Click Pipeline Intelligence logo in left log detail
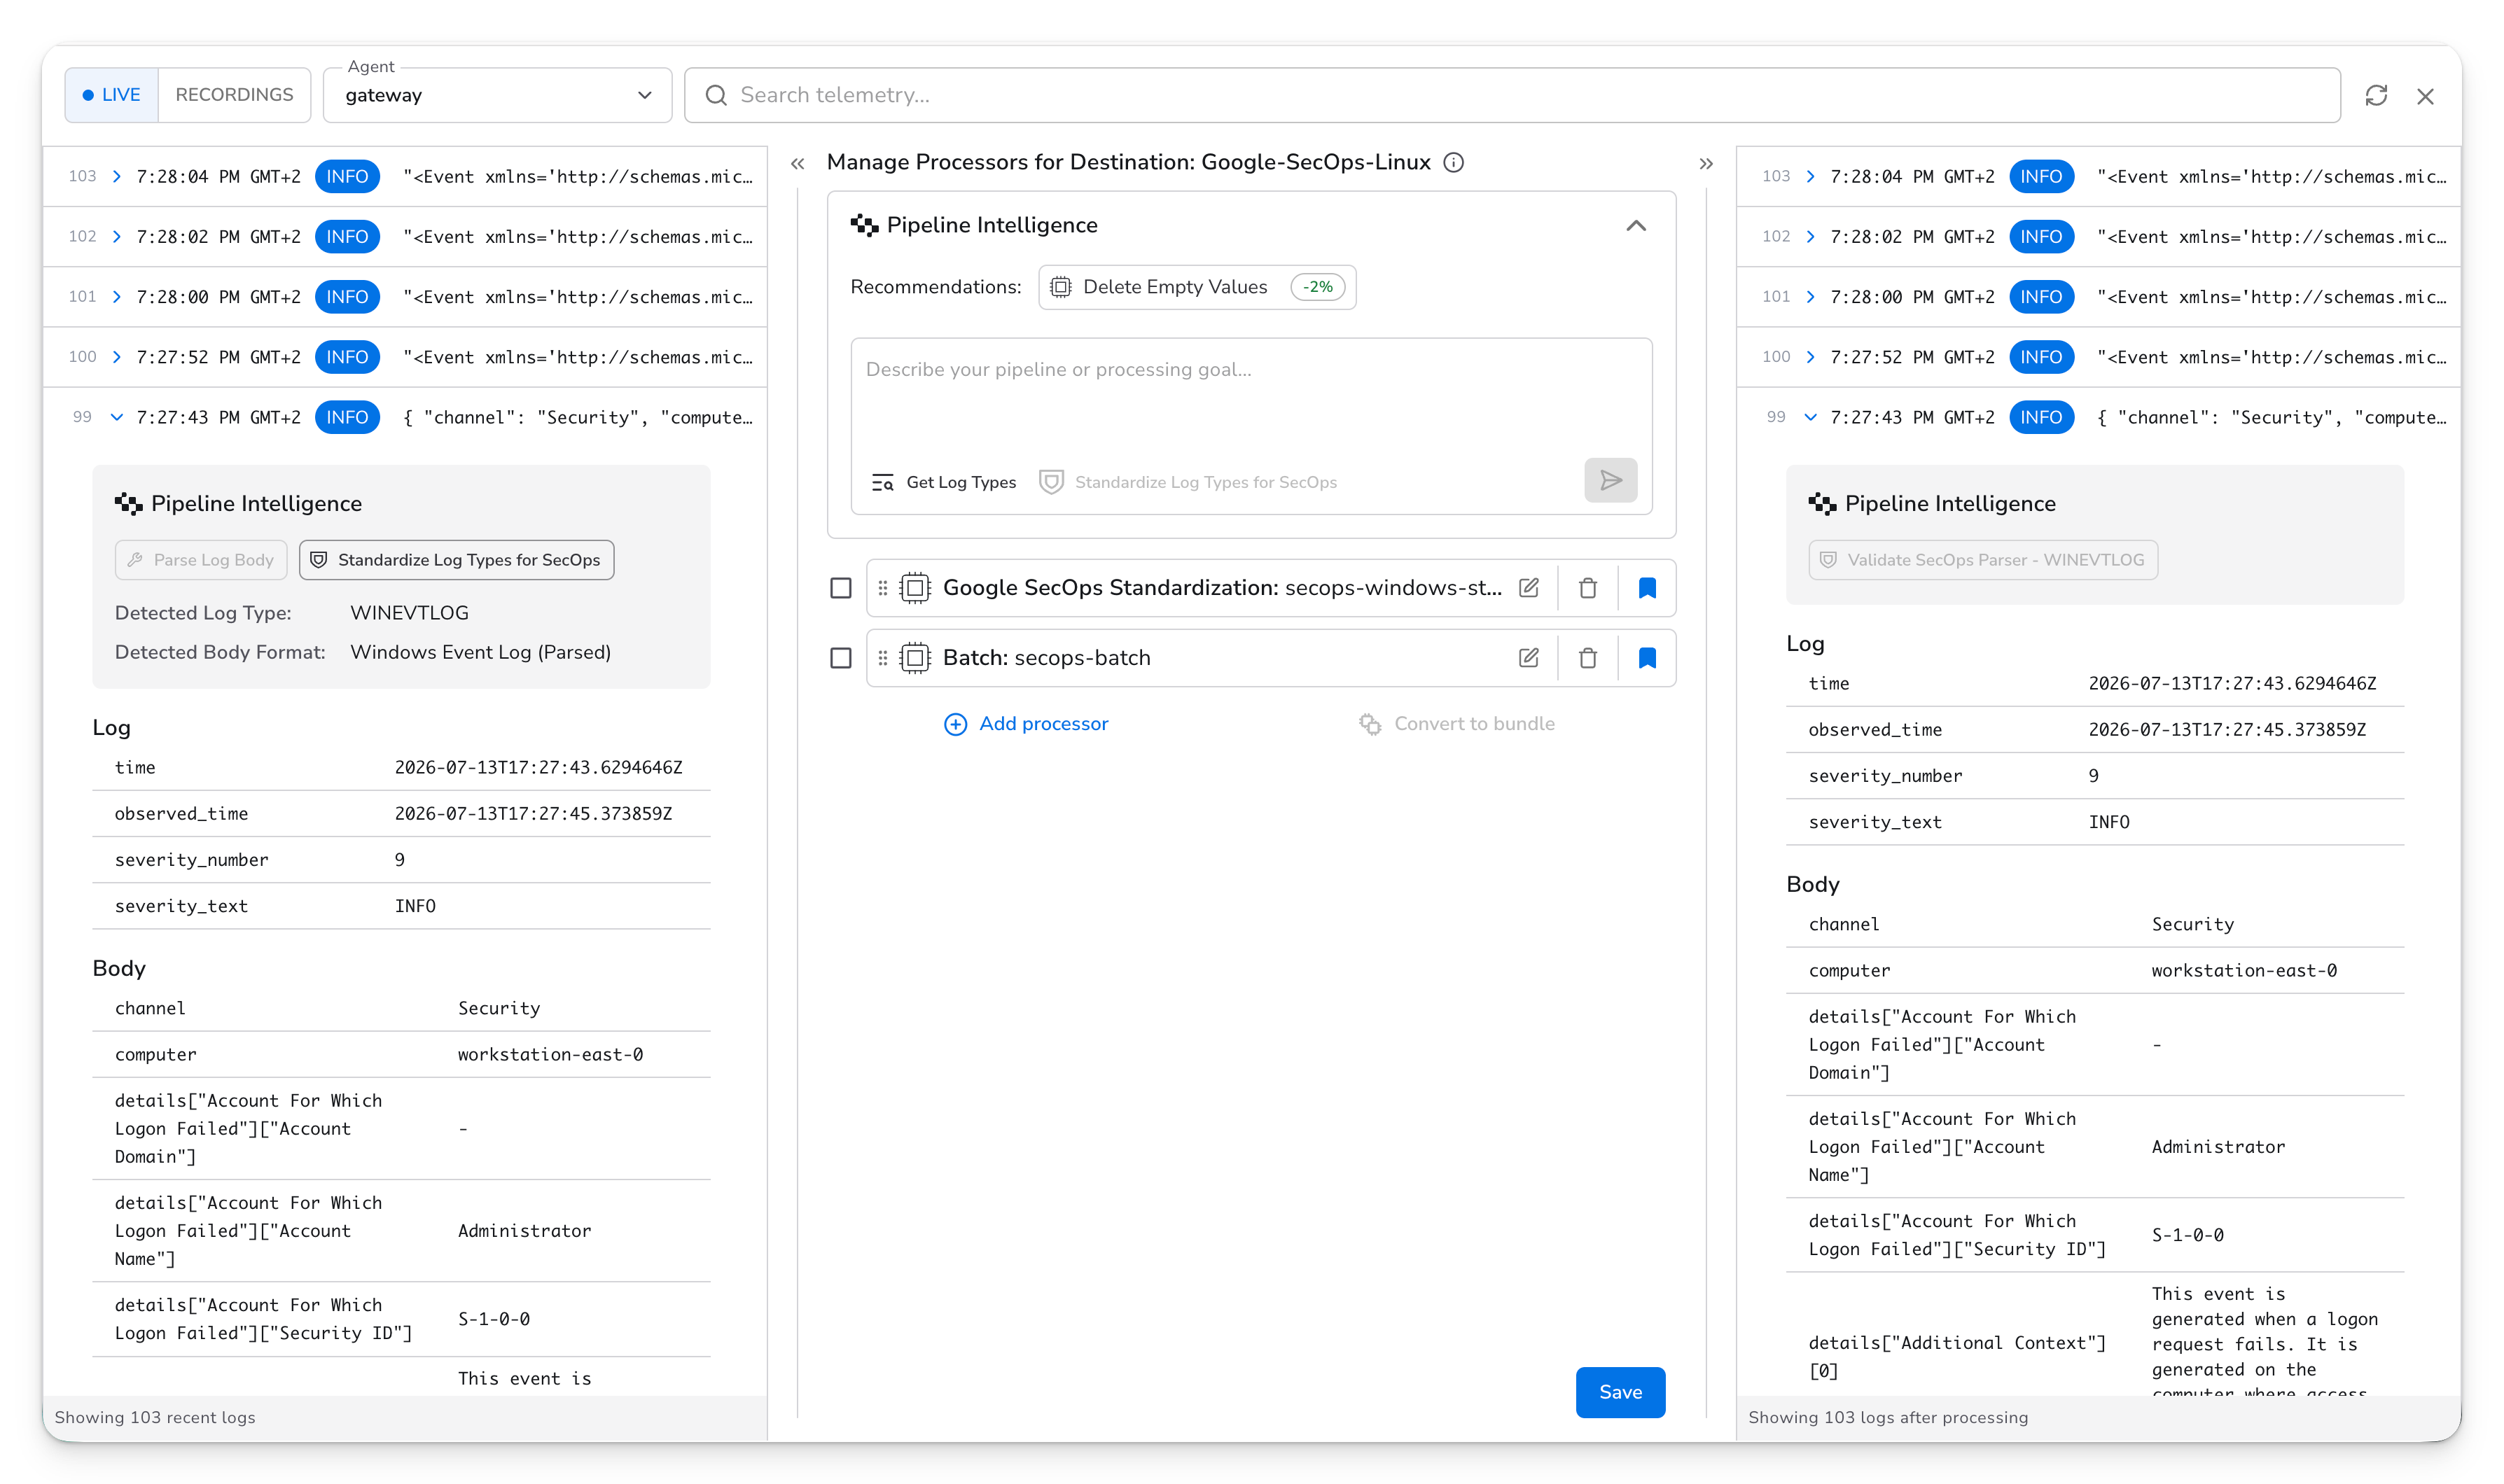The image size is (2504, 1484). pos(128,504)
